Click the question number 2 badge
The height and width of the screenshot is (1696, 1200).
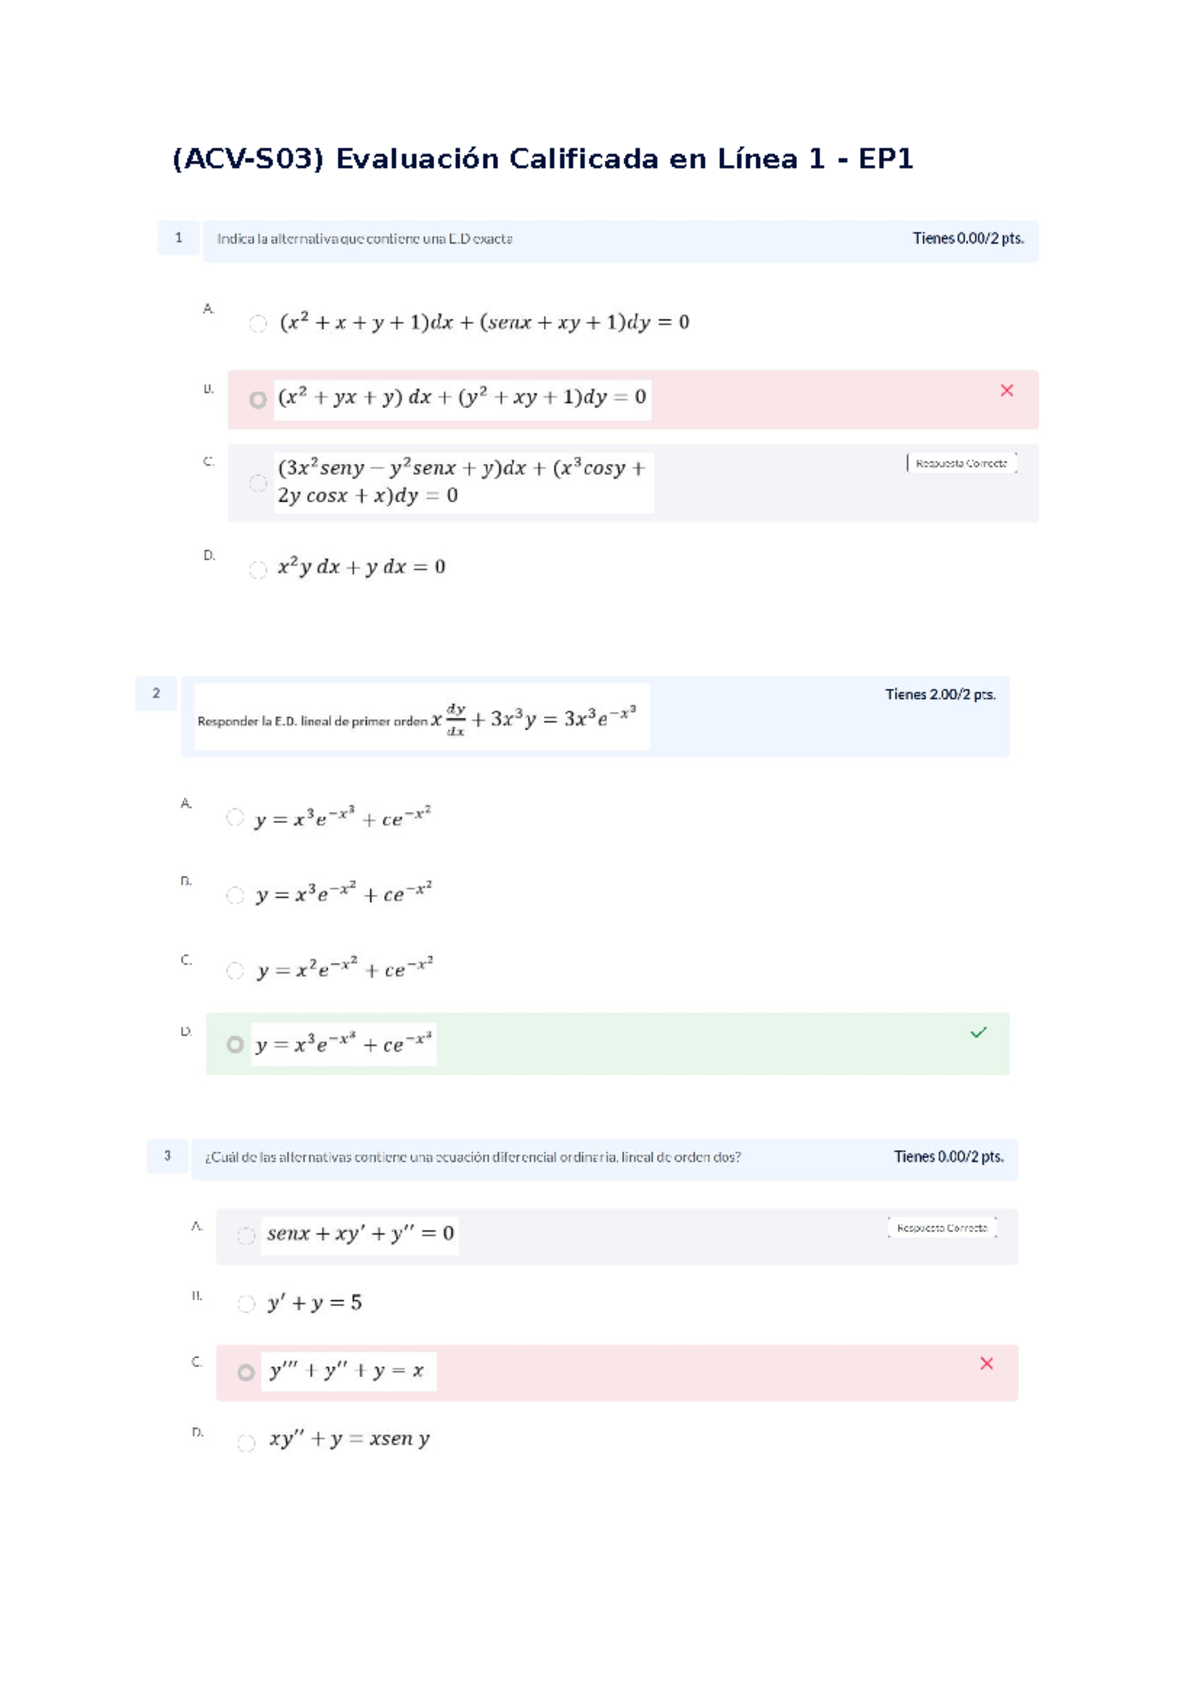tap(156, 693)
